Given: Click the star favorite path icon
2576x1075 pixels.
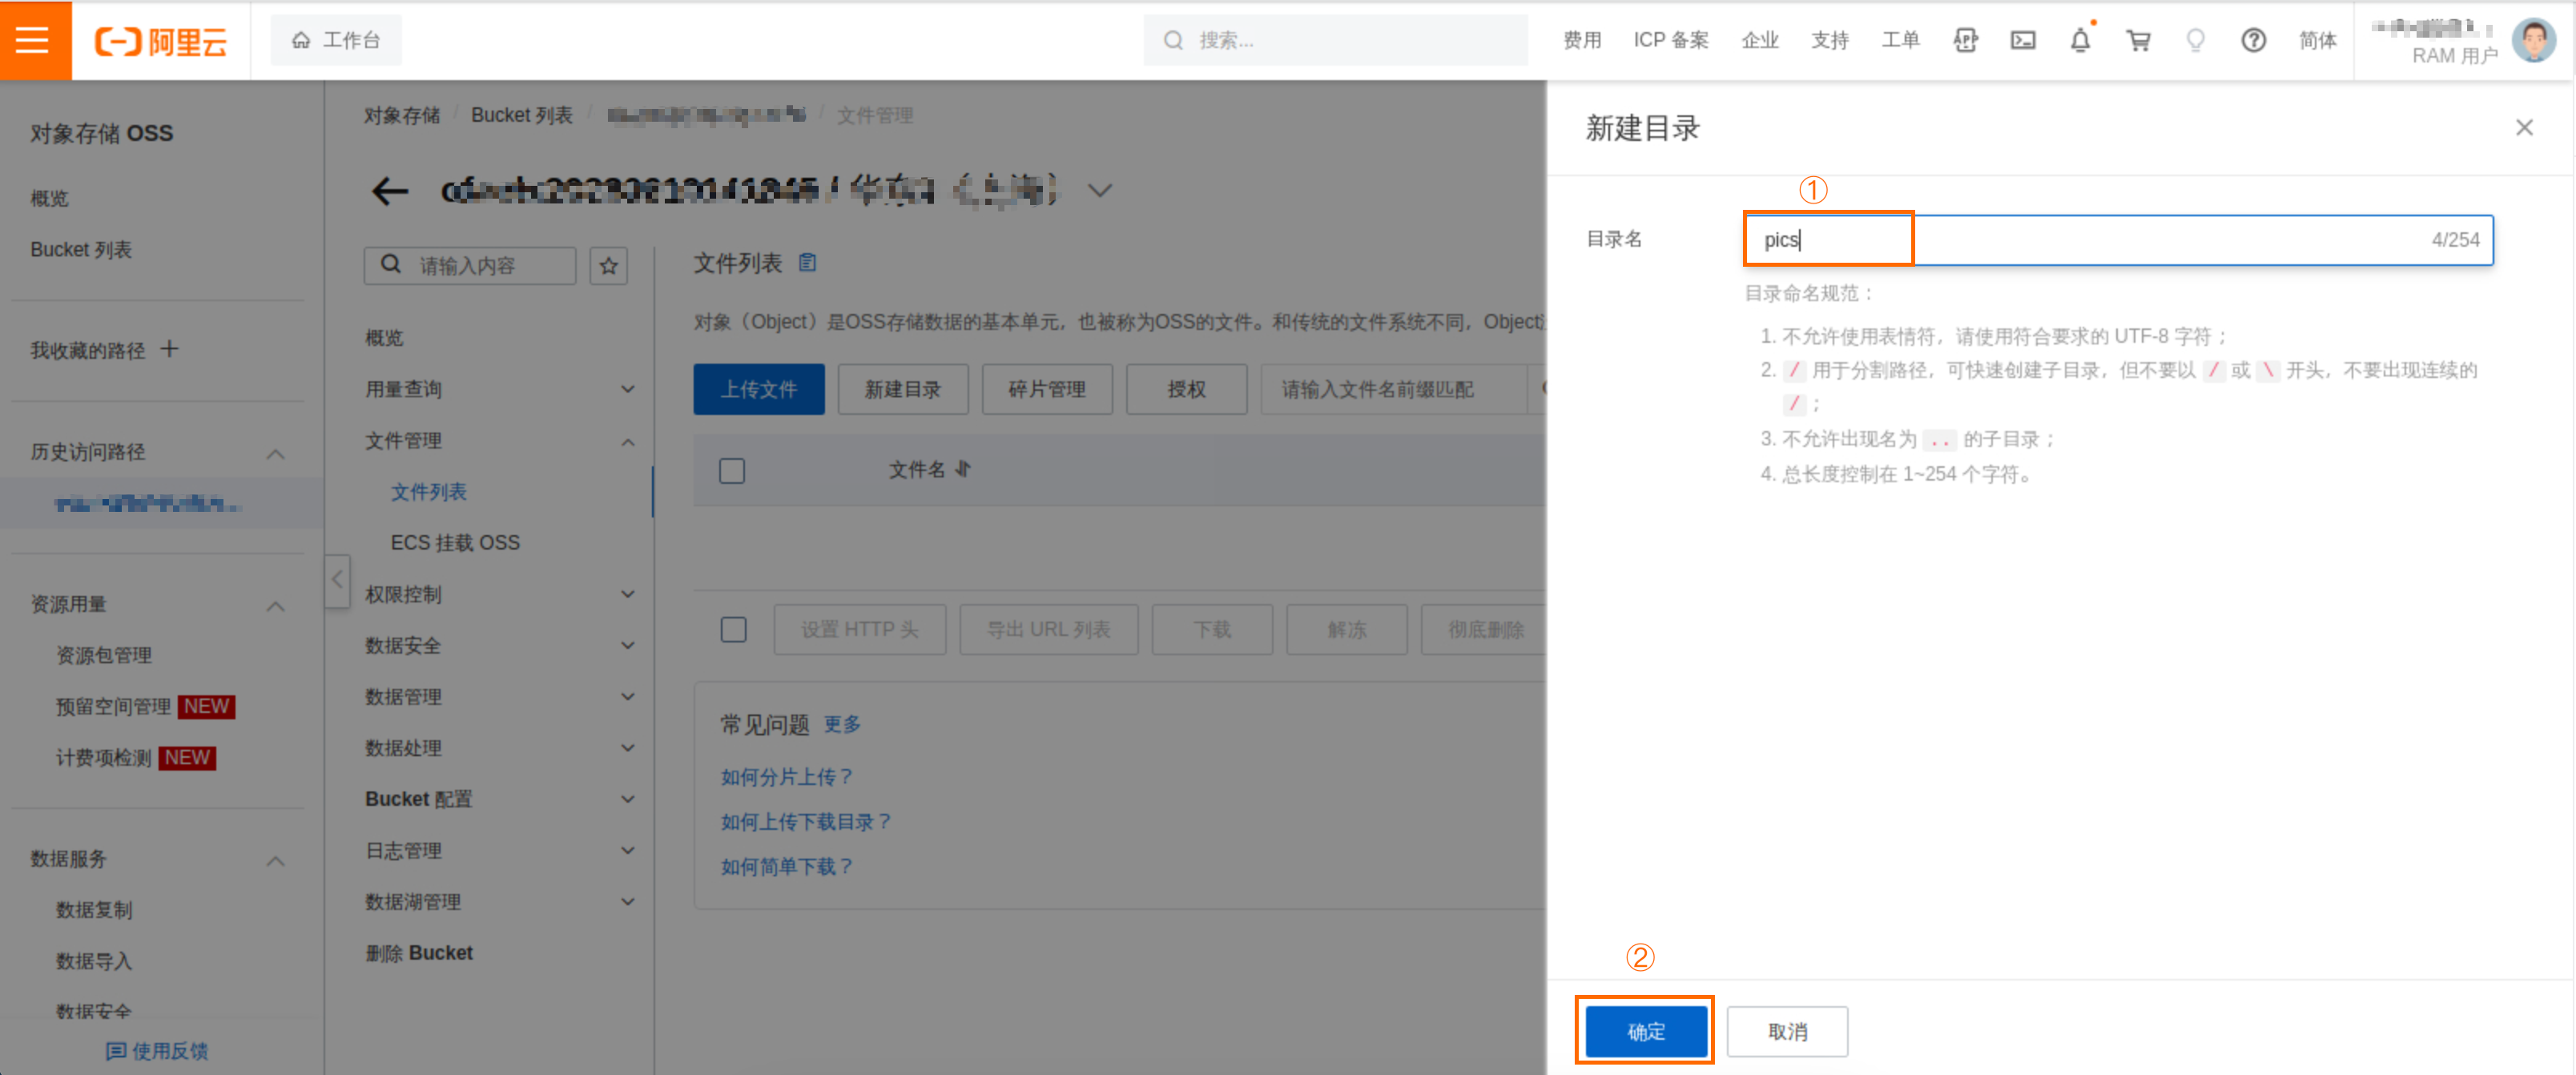Looking at the screenshot, I should 608,266.
